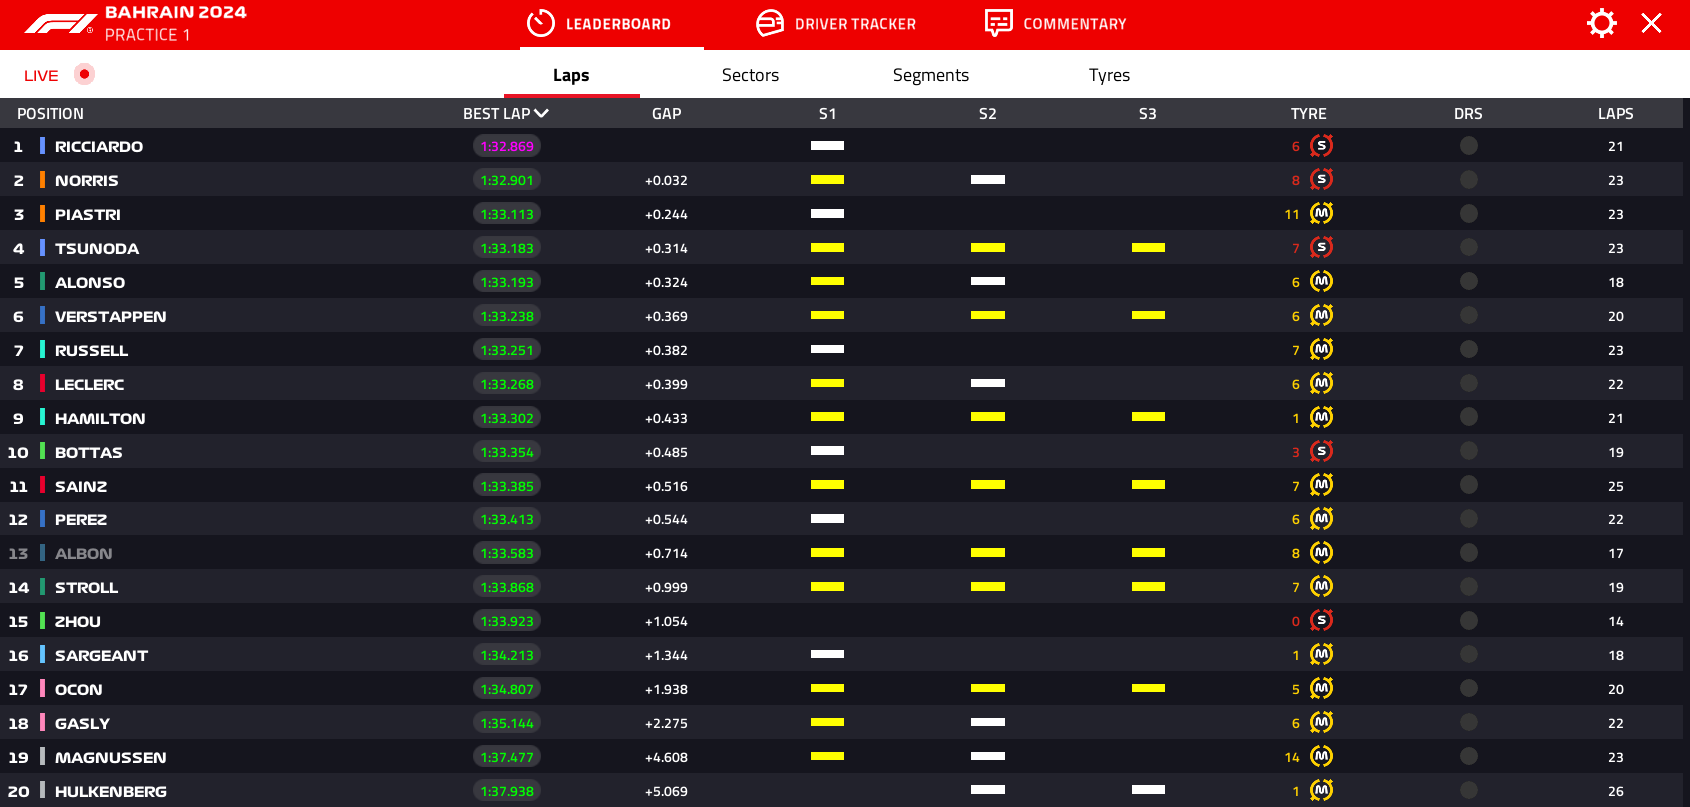This screenshot has width=1690, height=807.
Task: Click Sainz's medium tyre icon
Action: tap(1321, 486)
